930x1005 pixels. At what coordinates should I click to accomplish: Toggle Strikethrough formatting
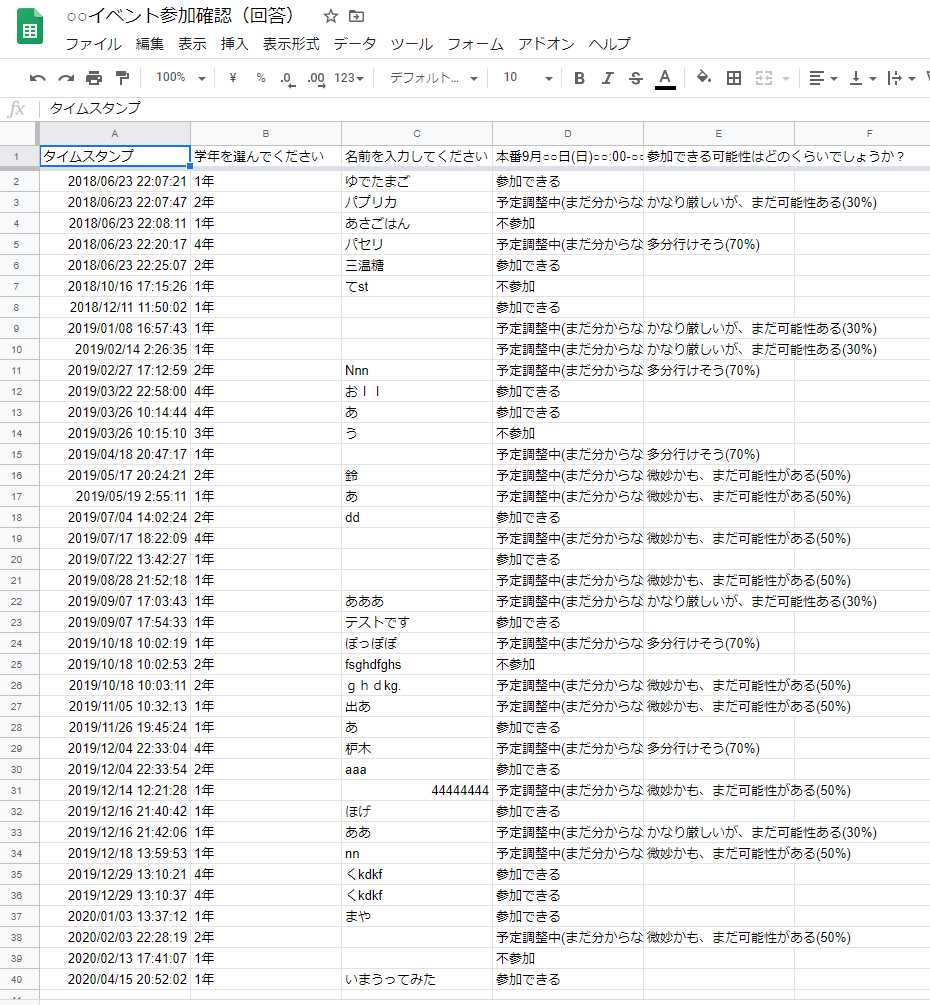(x=635, y=78)
